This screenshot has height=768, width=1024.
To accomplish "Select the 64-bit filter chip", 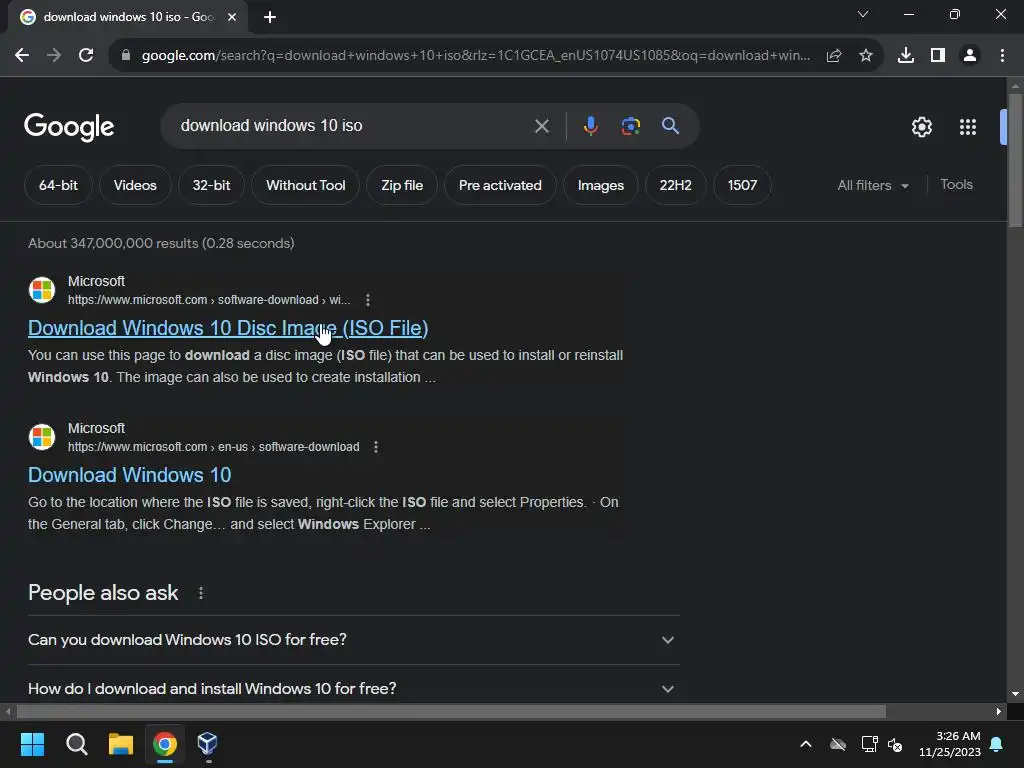I will coord(58,185).
